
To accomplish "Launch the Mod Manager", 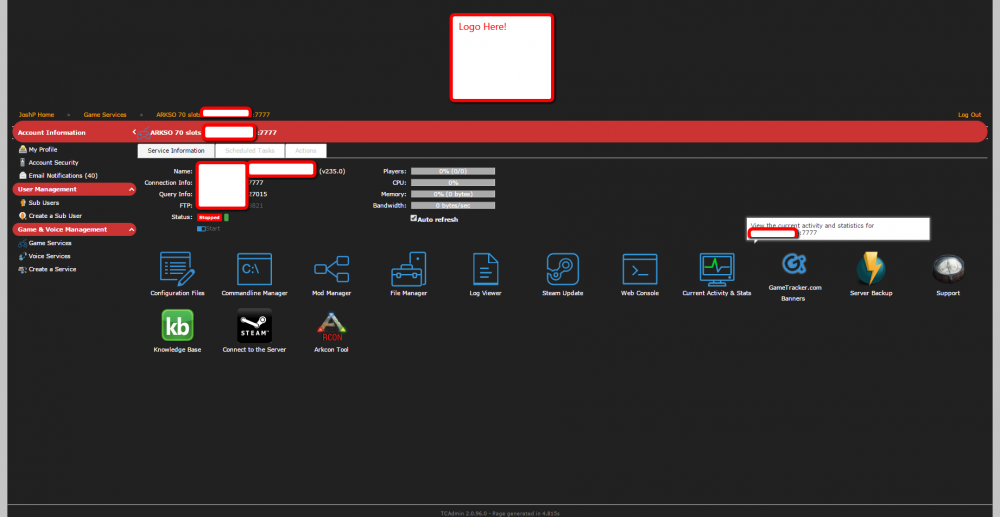I will point(331,269).
